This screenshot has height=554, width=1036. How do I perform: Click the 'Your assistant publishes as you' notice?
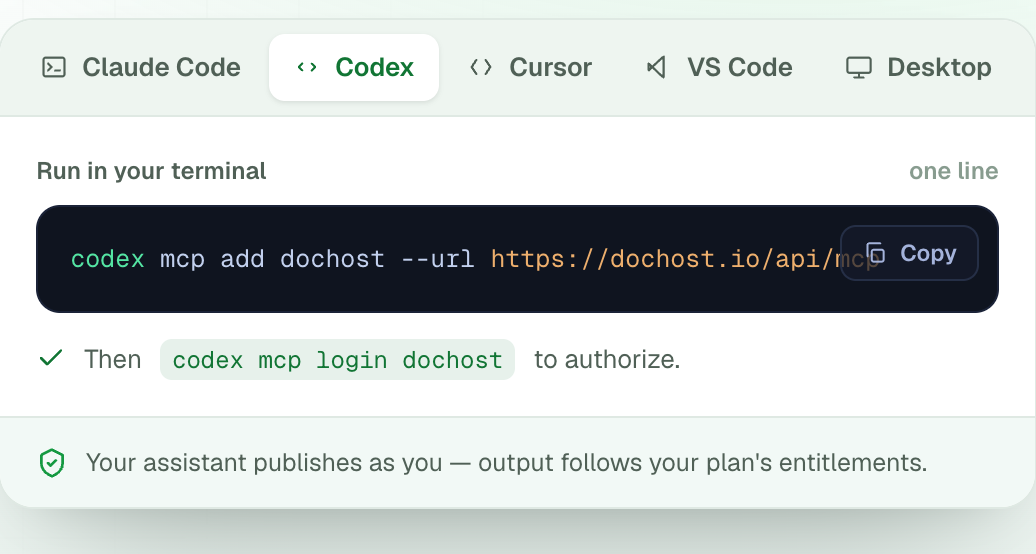click(506, 463)
